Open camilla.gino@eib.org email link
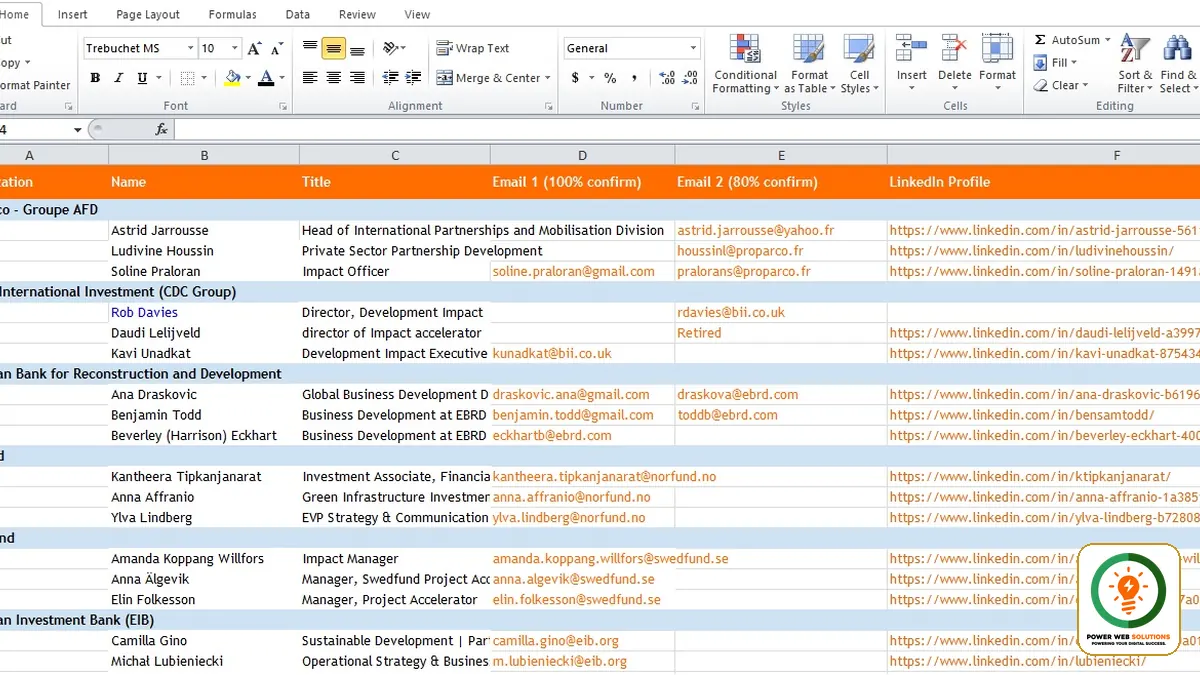 coord(555,641)
